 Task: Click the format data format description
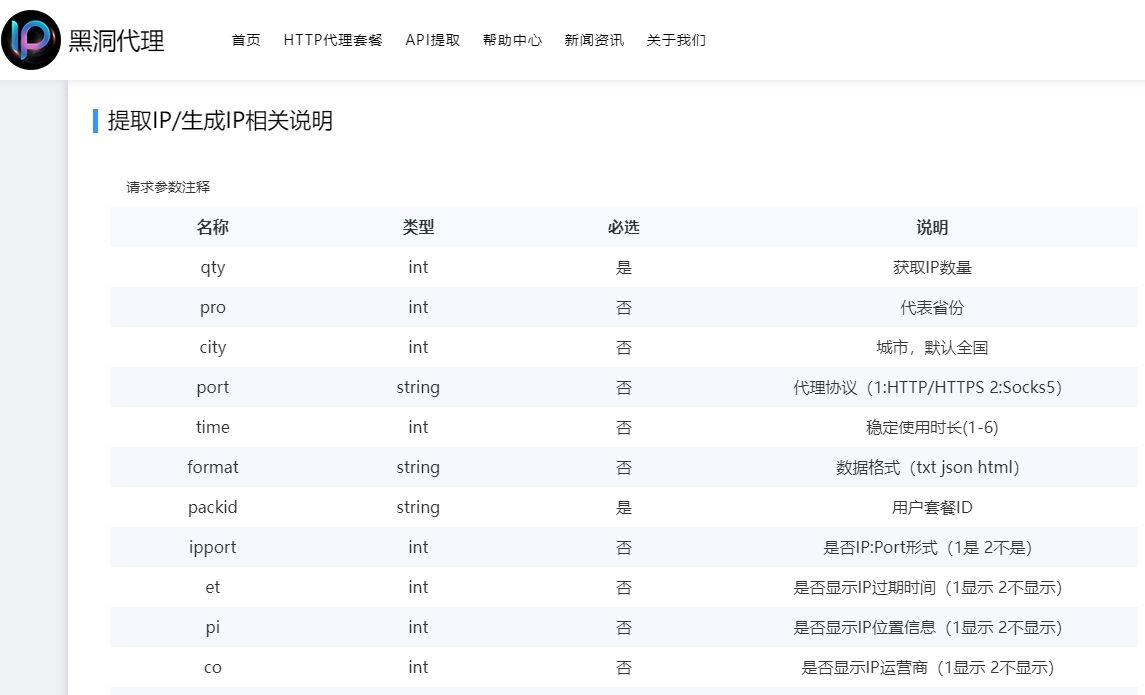click(927, 467)
